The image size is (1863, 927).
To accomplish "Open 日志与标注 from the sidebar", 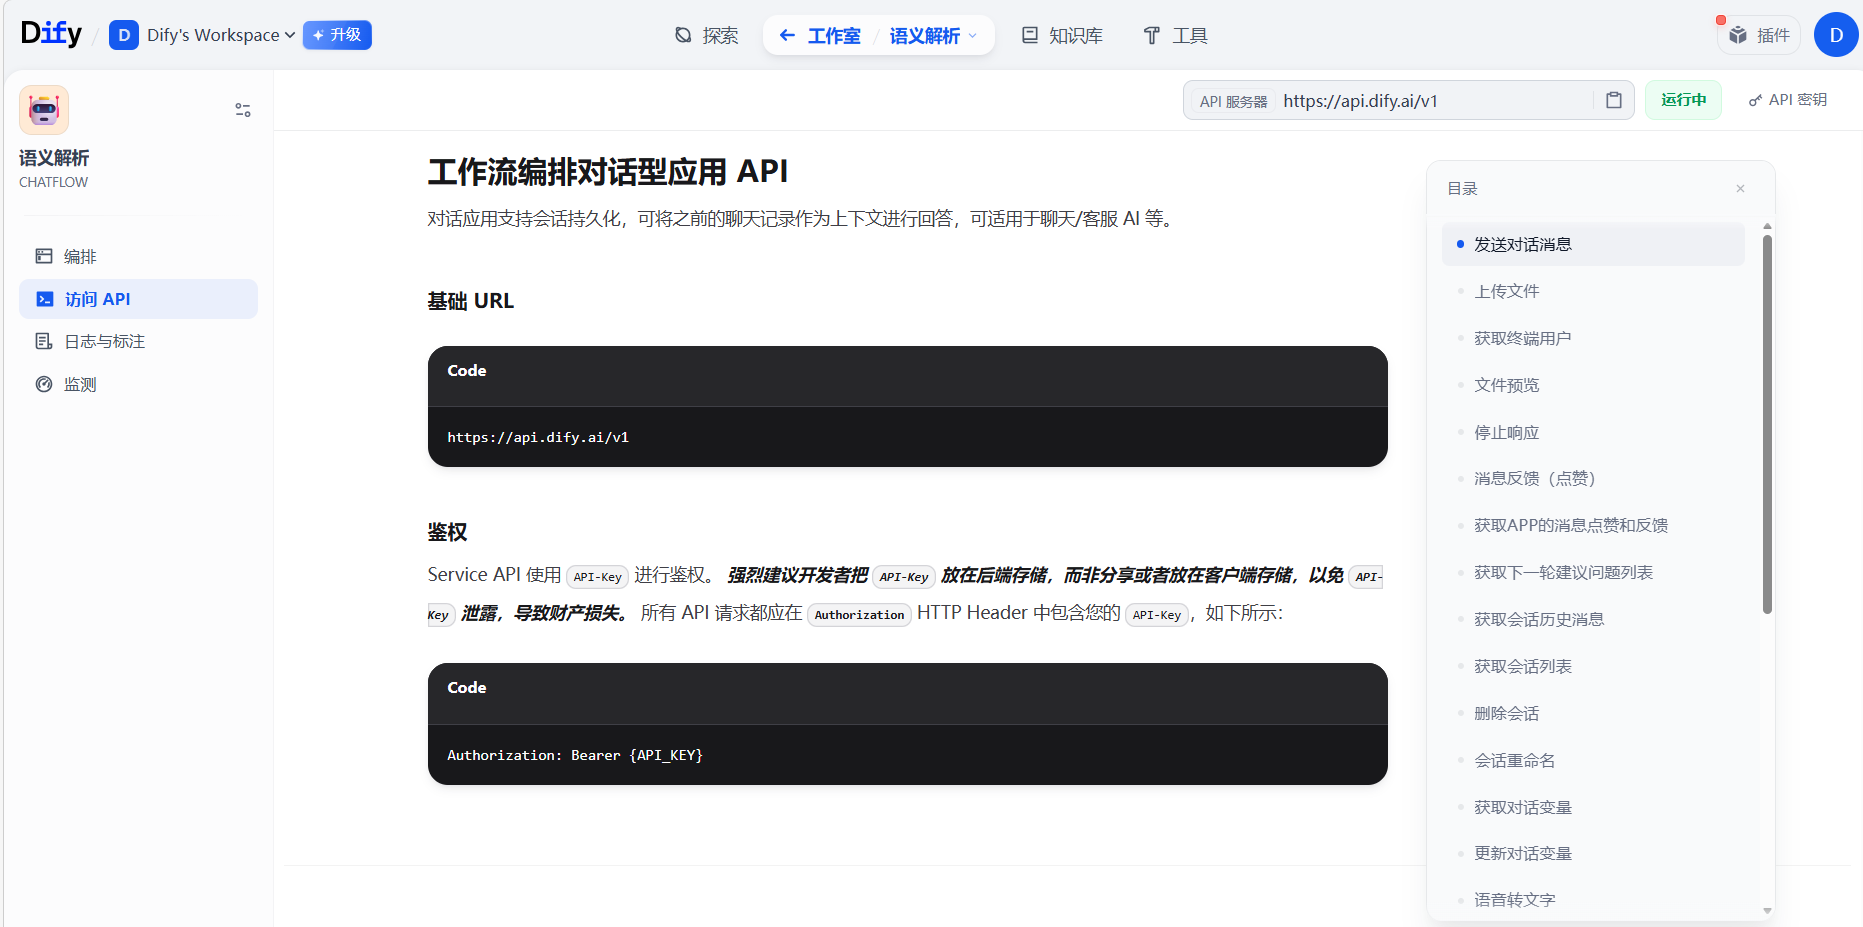I will (x=103, y=341).
